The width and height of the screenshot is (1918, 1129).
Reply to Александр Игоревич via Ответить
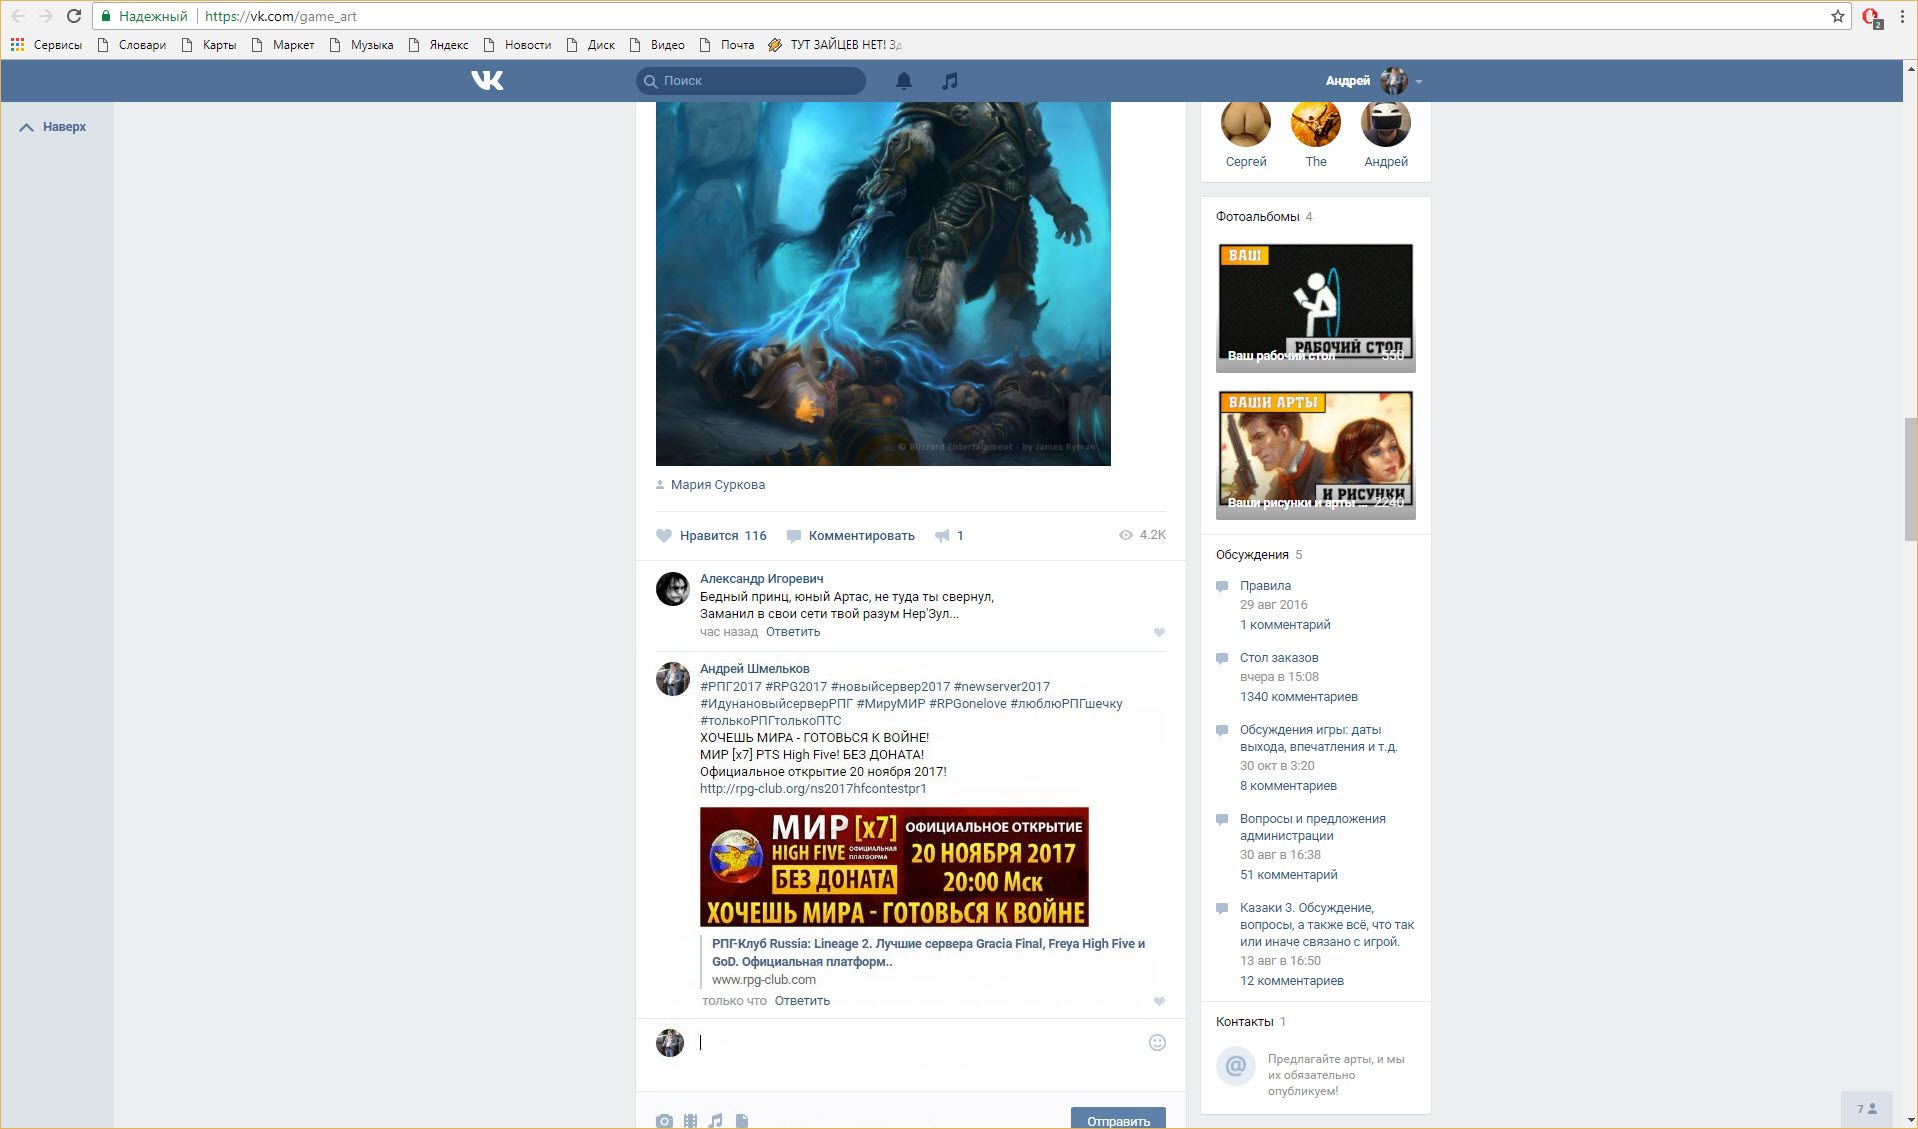793,632
